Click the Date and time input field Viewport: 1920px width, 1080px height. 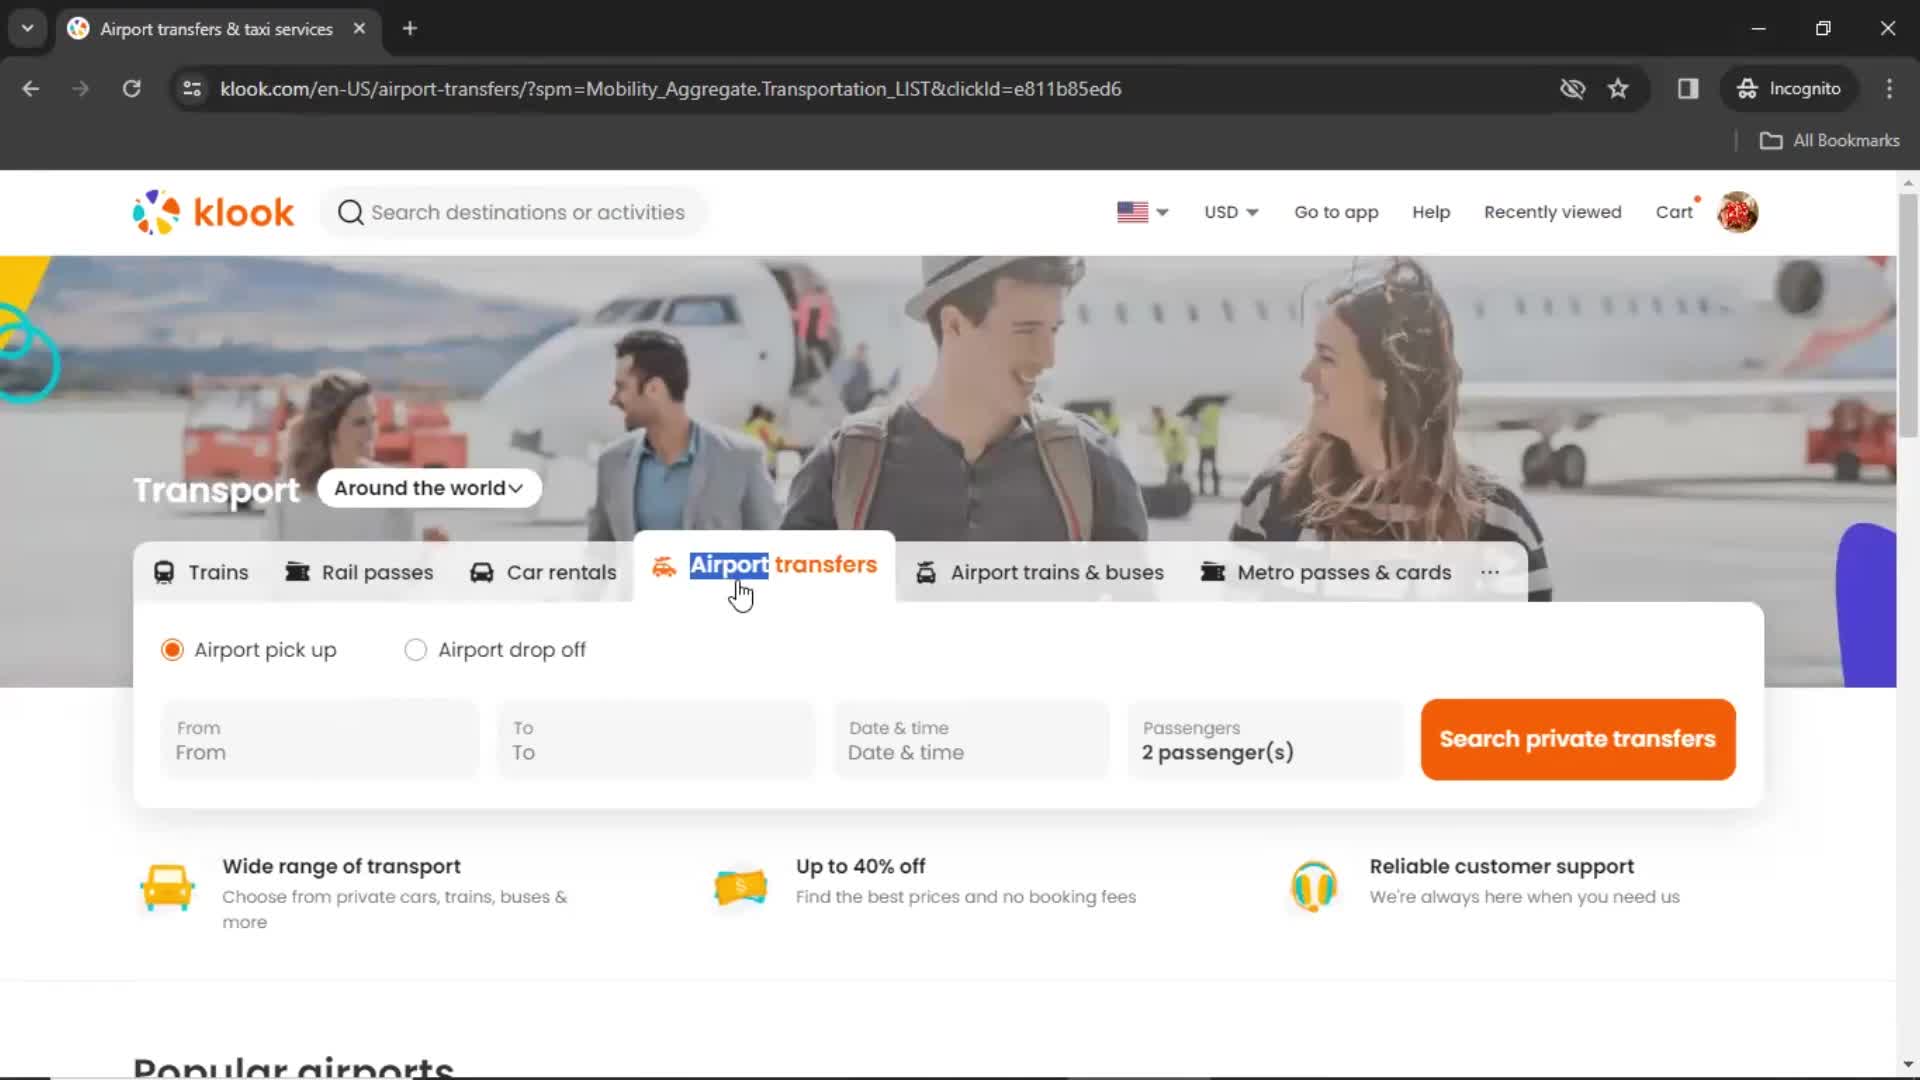(x=971, y=738)
